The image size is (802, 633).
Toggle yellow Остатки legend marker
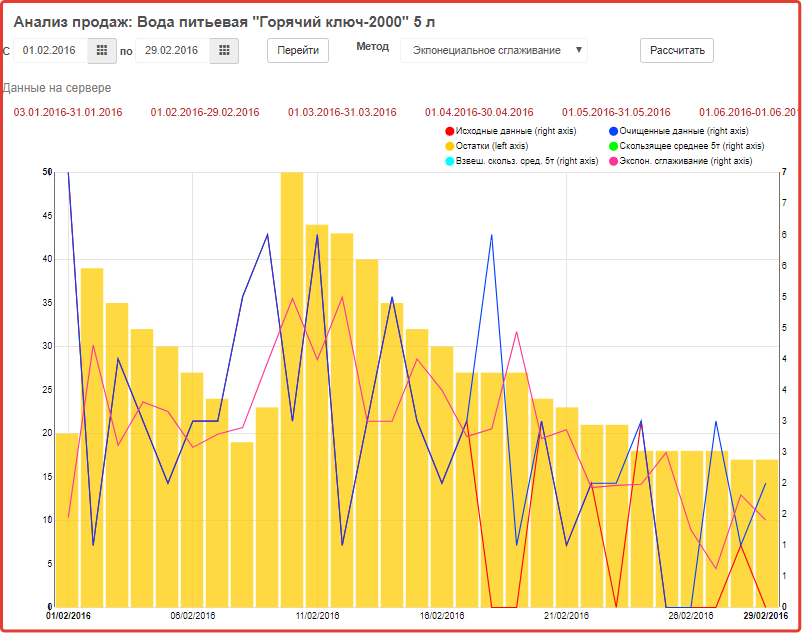[x=450, y=146]
